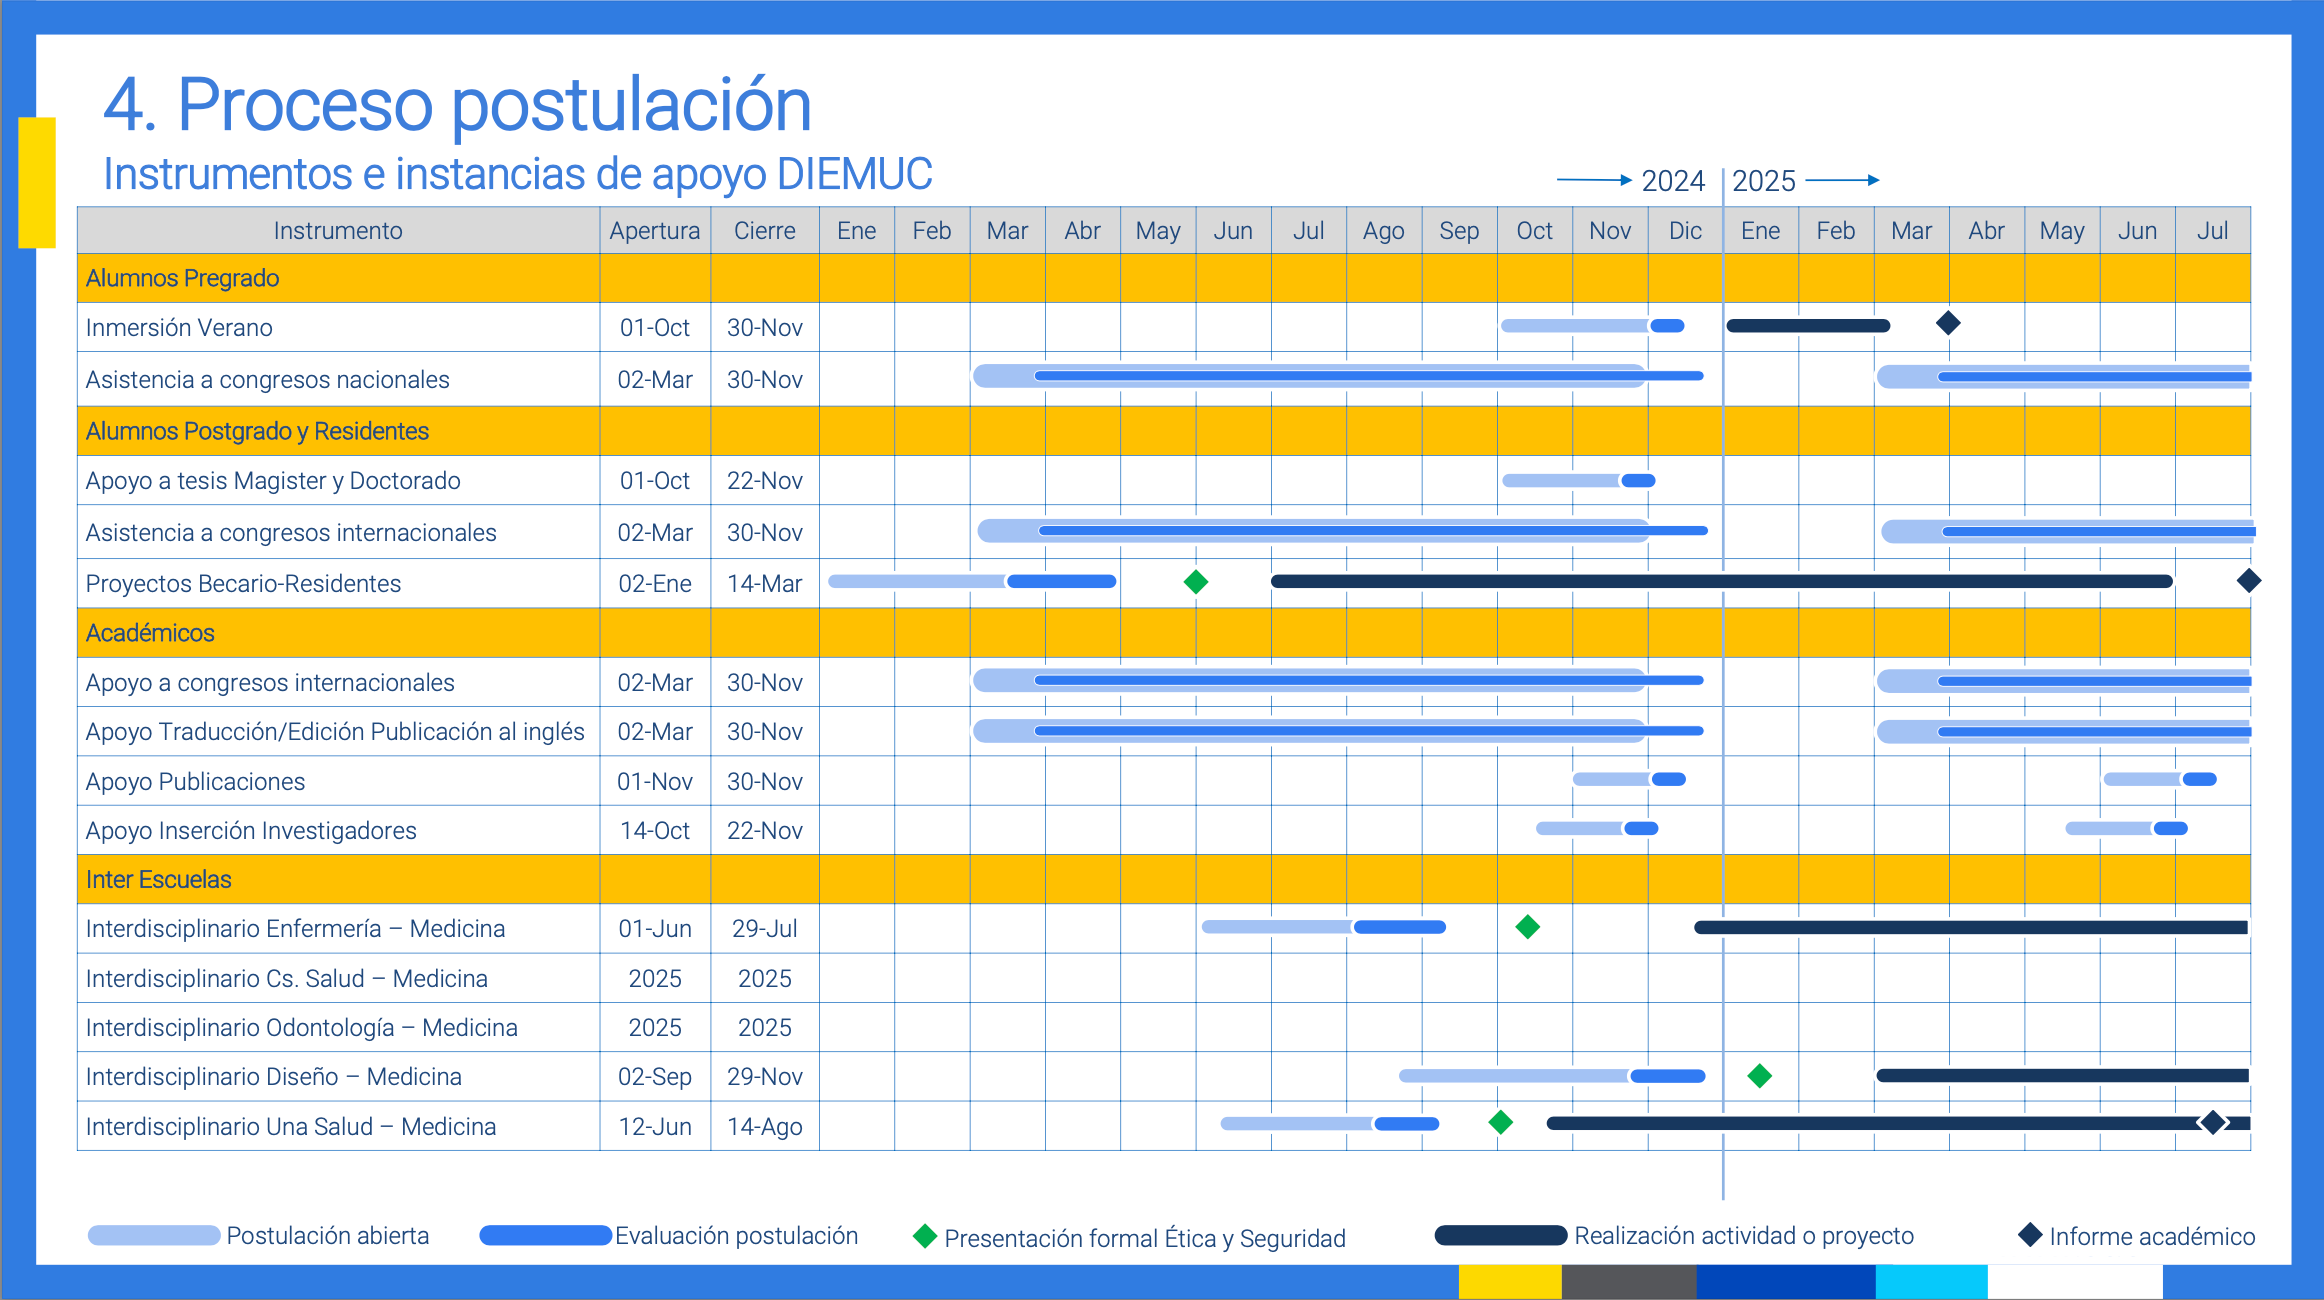Click the light blue Postulación abierta legend bar
The image size is (2324, 1300).
(x=154, y=1236)
